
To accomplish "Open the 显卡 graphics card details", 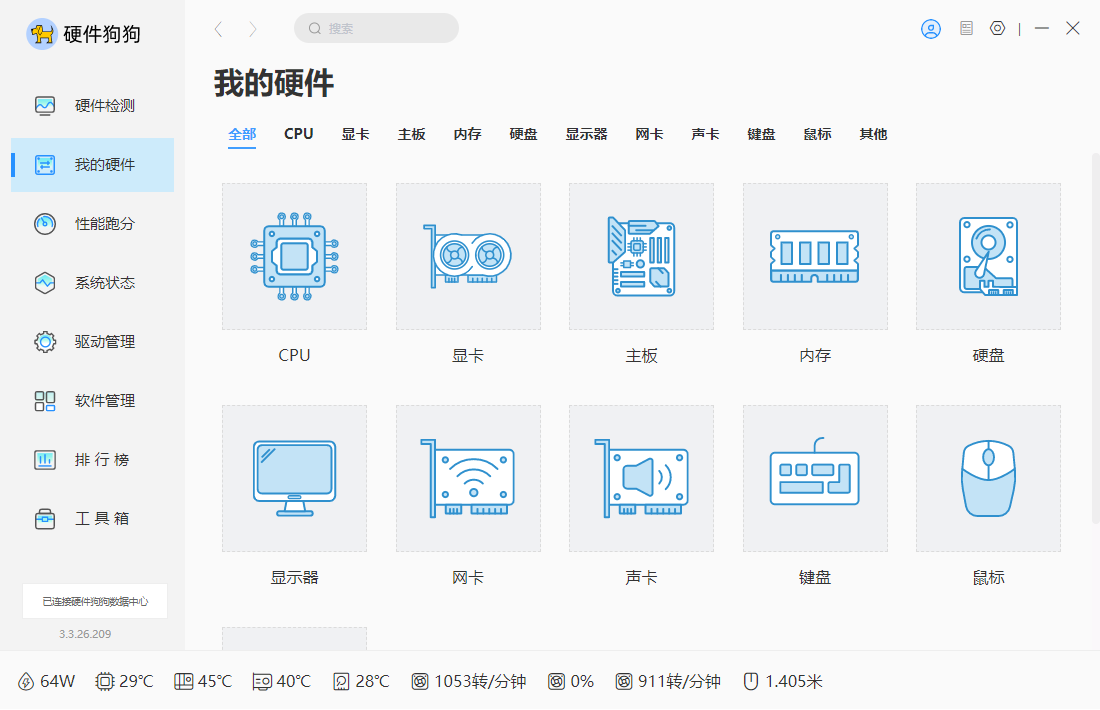I will 468,256.
